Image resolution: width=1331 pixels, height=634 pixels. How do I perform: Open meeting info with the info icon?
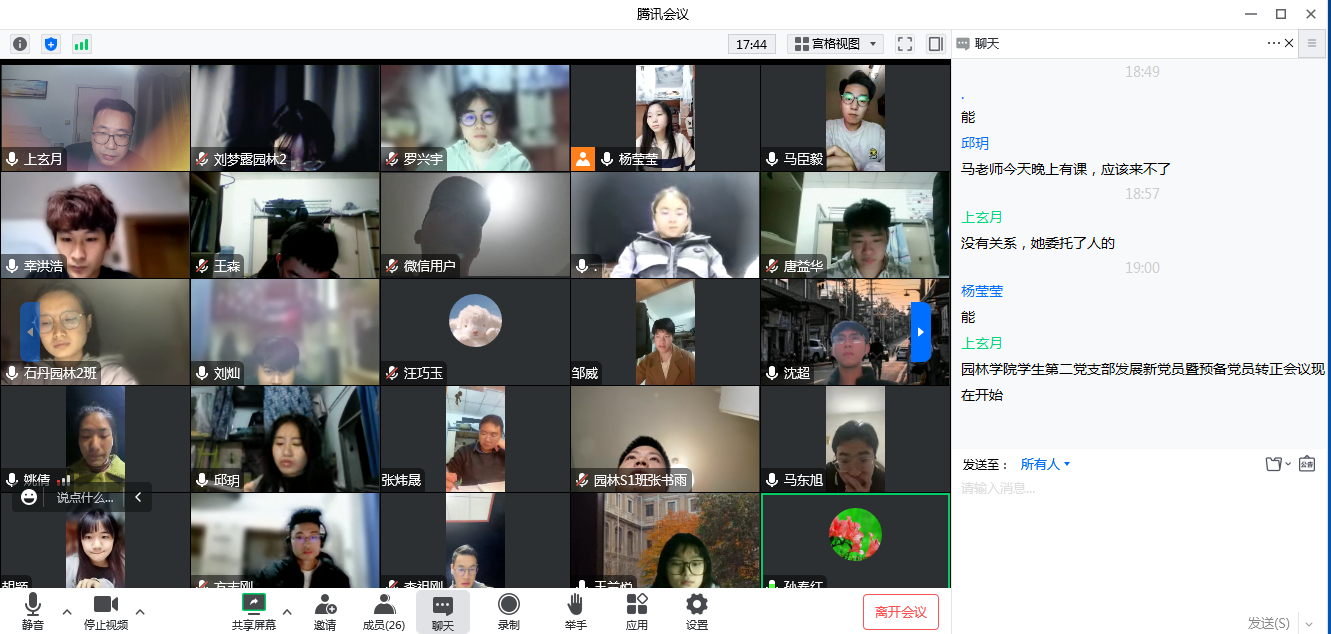(19, 44)
